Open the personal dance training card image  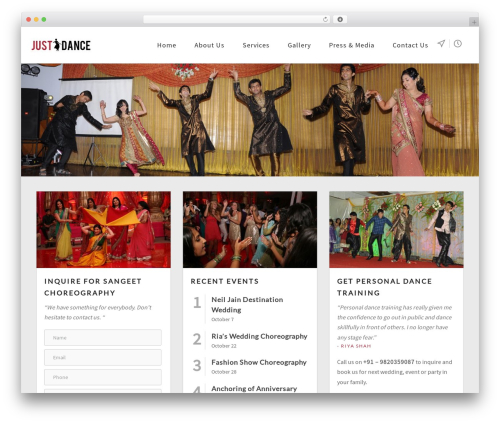point(396,229)
